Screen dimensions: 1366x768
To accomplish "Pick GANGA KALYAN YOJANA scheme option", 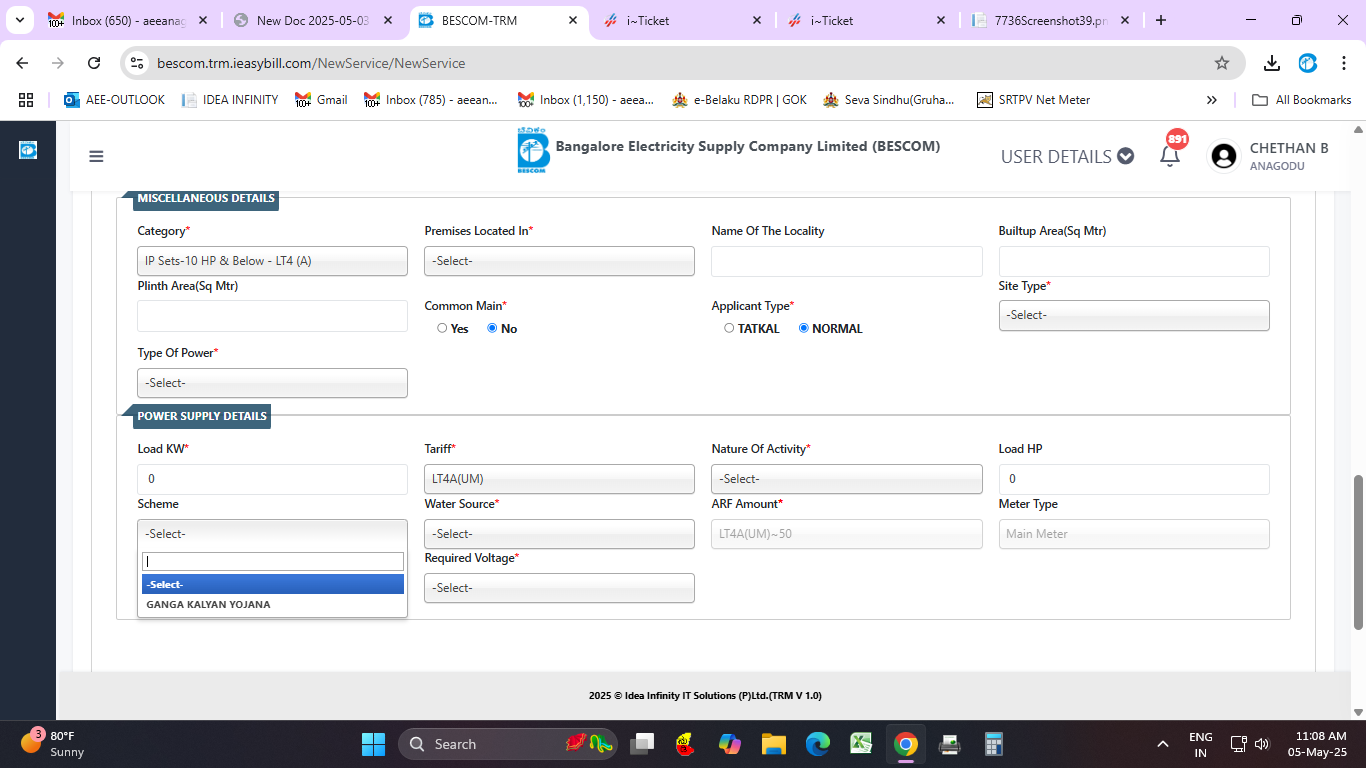I will click(273, 604).
